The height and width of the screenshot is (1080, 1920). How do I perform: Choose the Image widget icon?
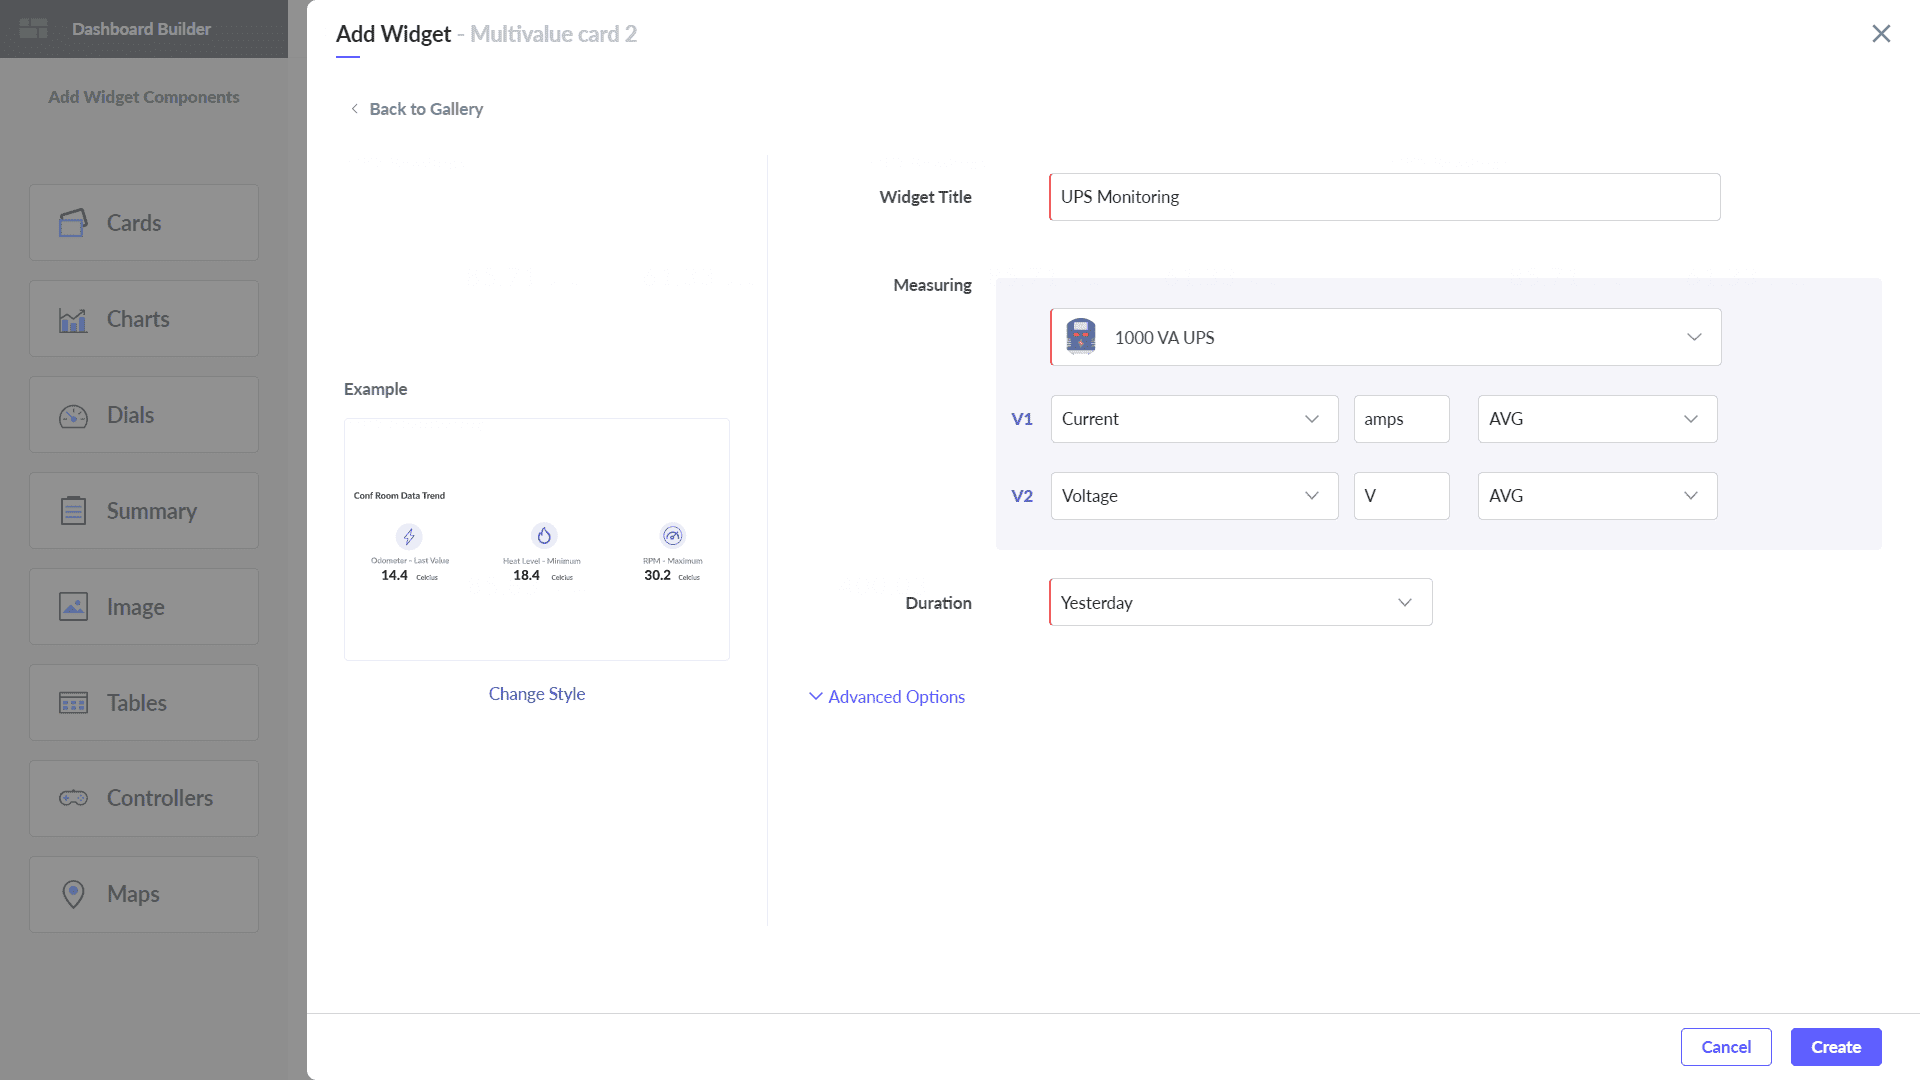(x=73, y=607)
